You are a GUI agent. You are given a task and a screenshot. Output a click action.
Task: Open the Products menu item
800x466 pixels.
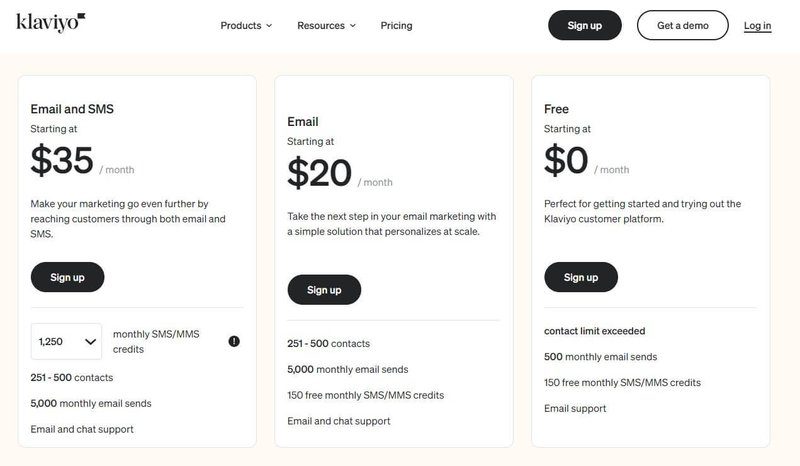point(241,26)
